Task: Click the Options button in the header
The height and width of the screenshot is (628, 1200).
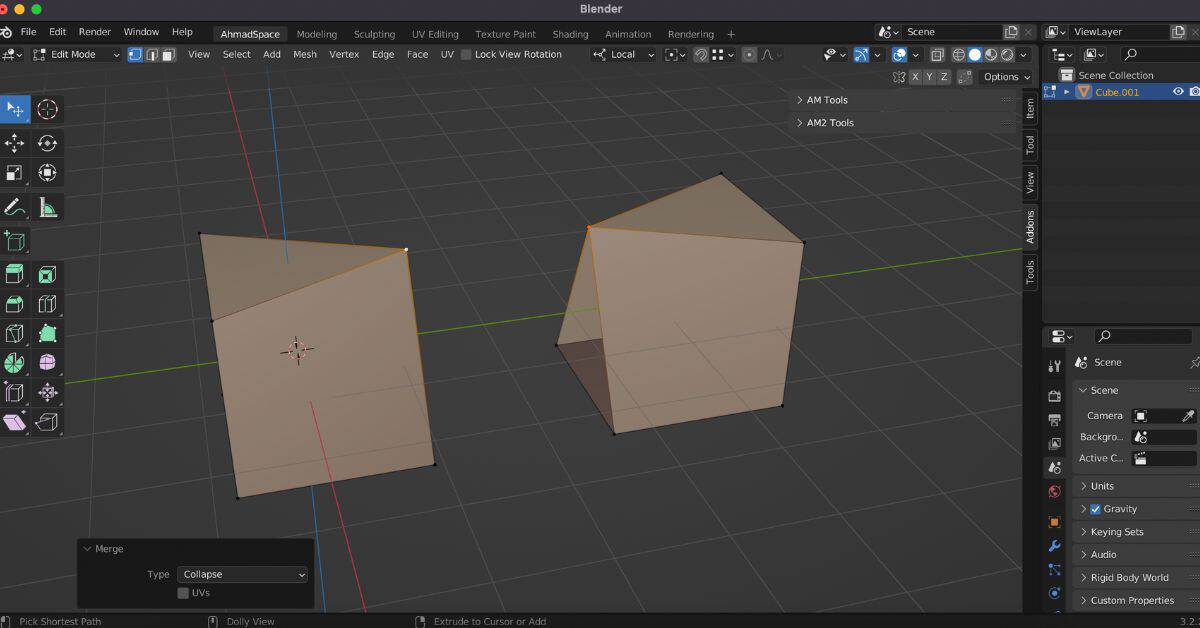Action: coord(1005,76)
